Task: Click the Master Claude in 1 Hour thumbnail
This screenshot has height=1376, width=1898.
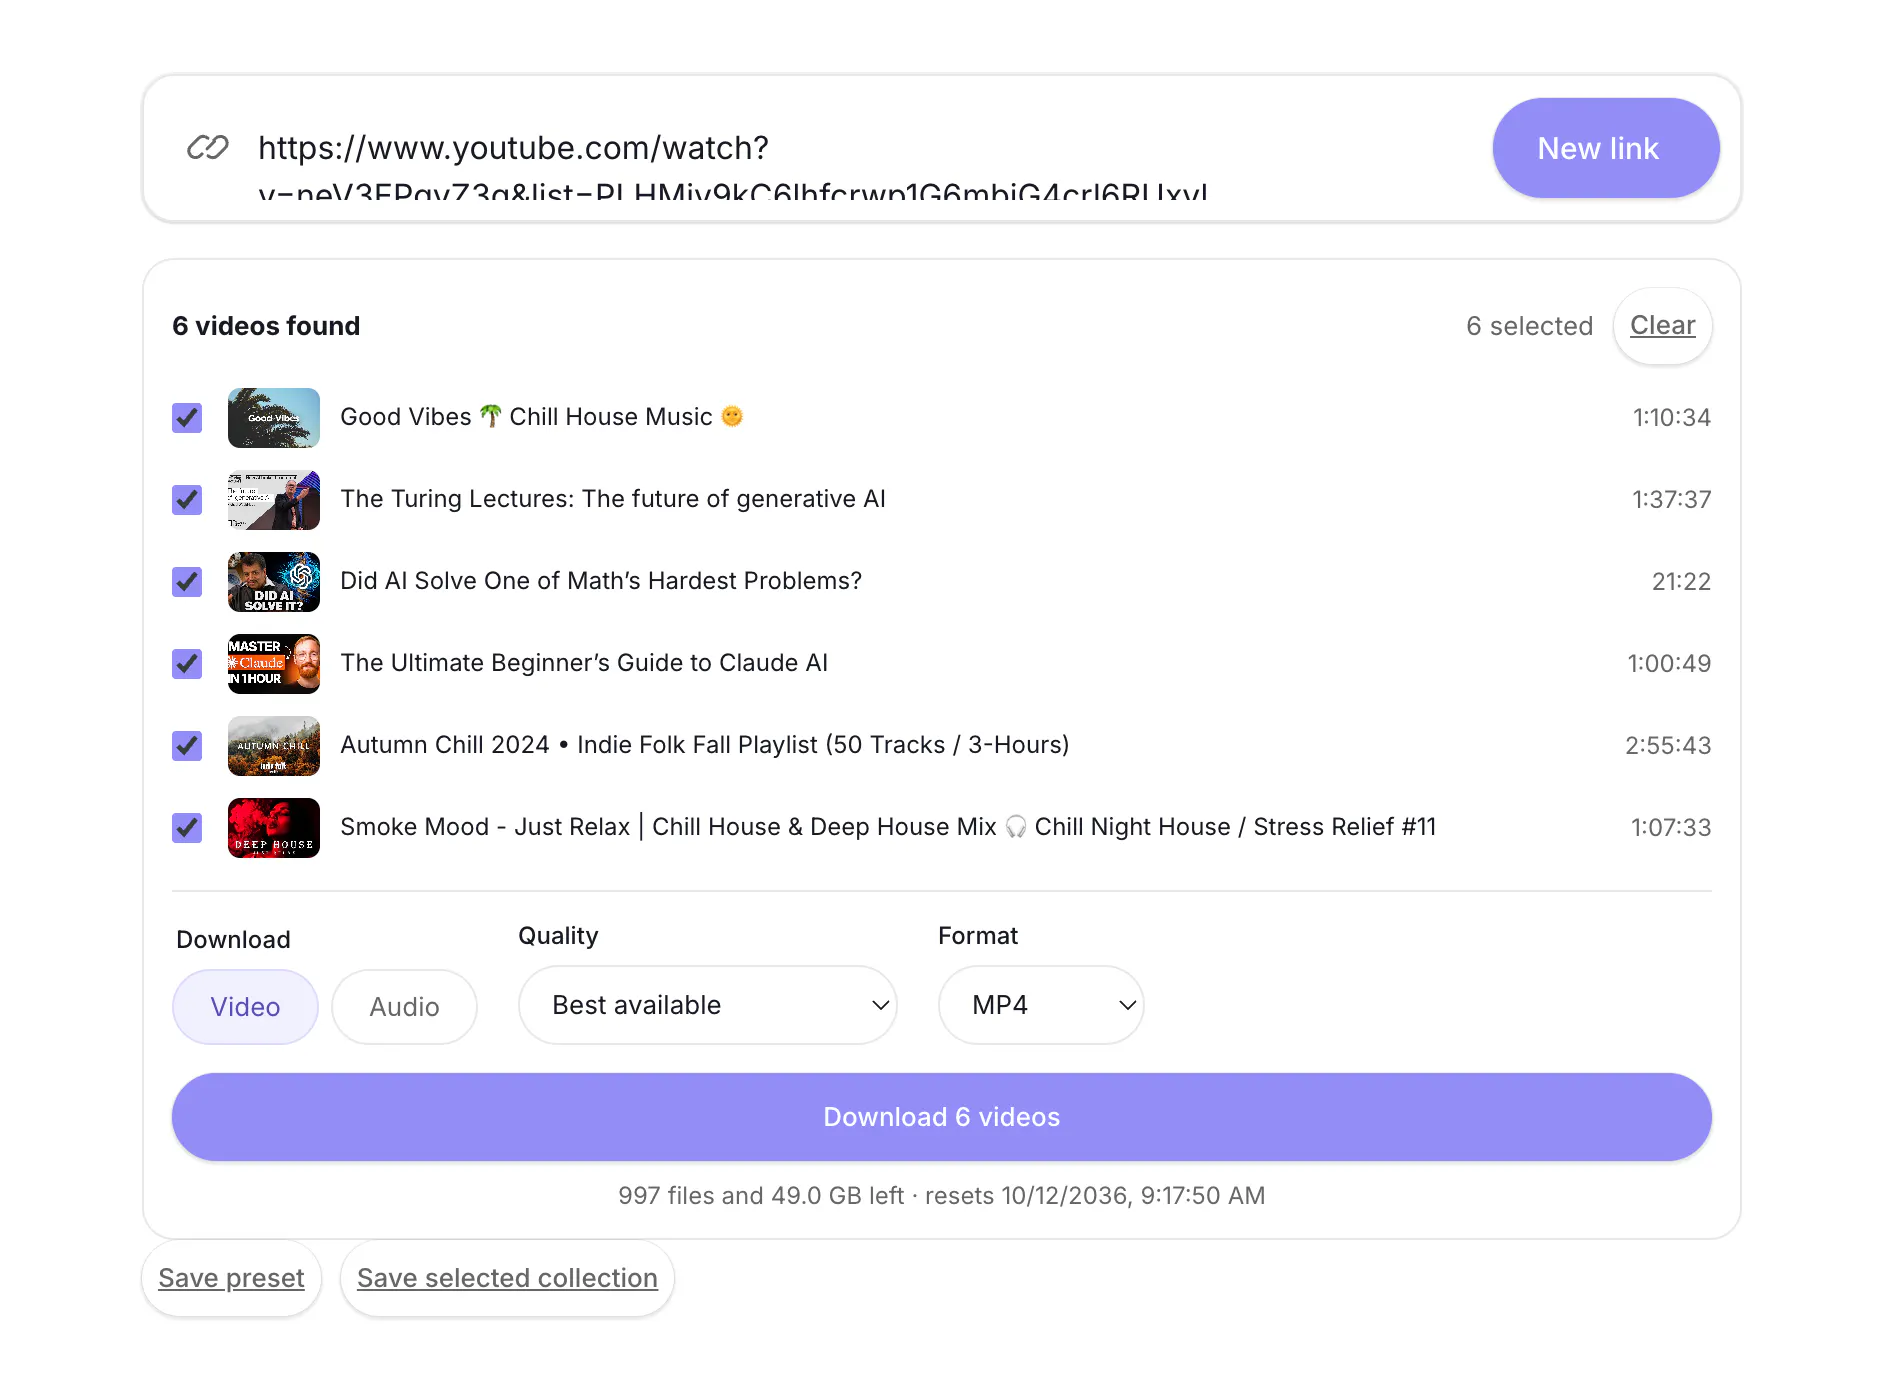Action: click(x=274, y=664)
